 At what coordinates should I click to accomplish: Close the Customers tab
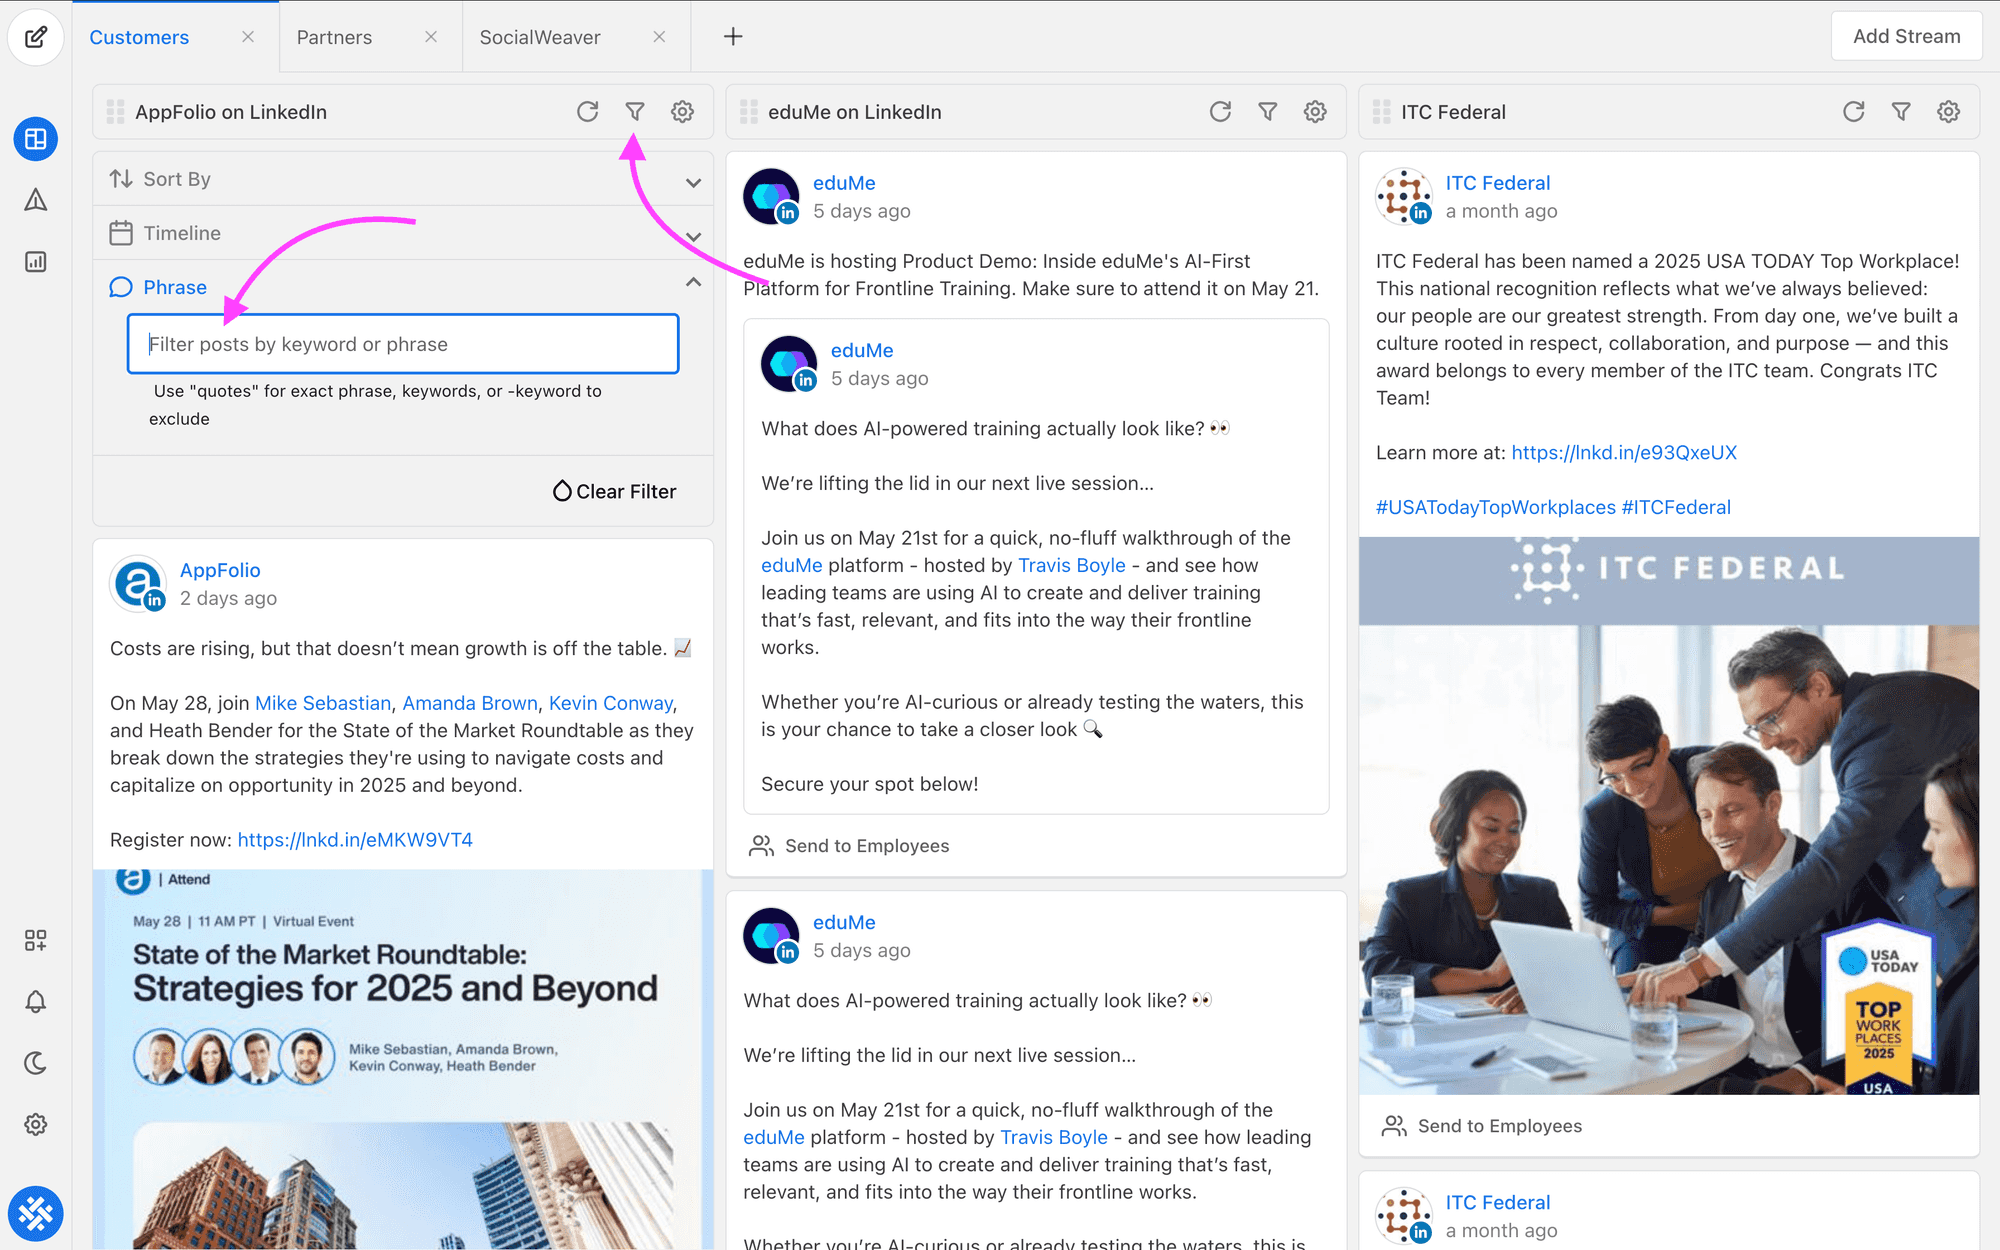tap(248, 37)
